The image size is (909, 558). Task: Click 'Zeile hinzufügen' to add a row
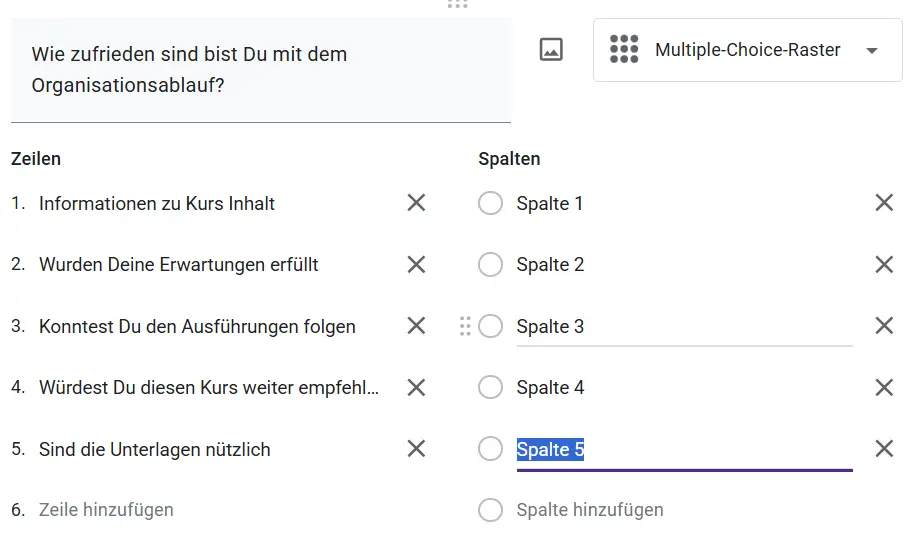pos(106,510)
